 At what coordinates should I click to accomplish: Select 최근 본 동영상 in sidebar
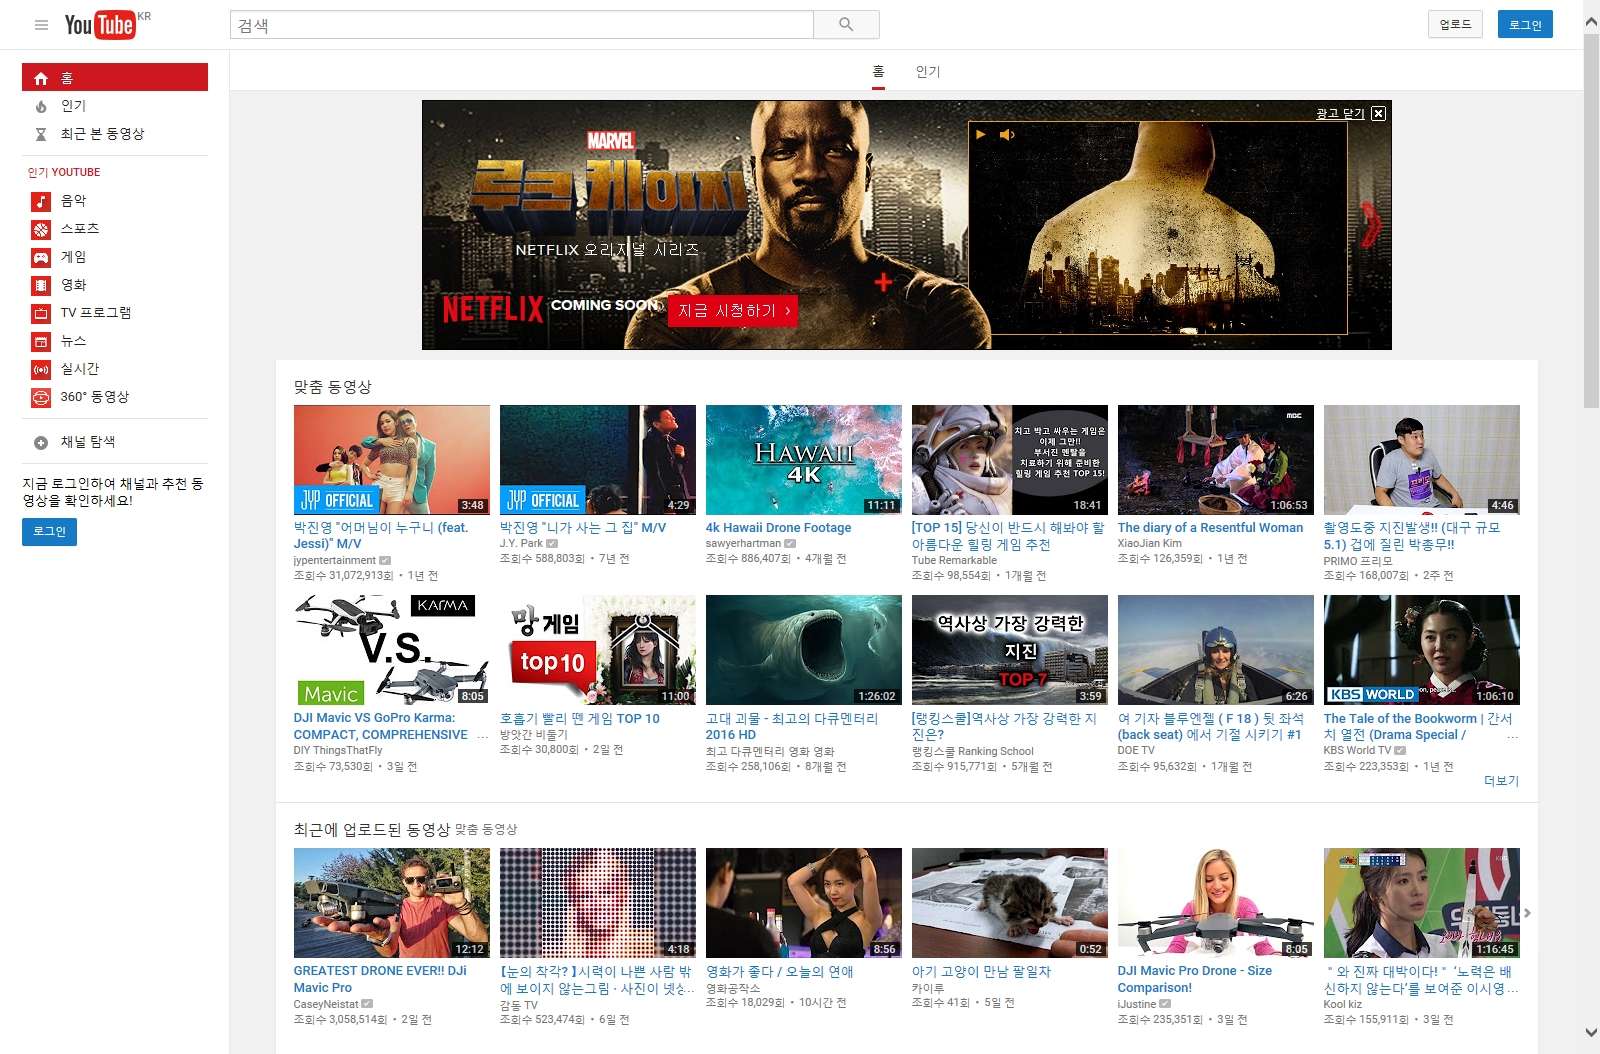click(x=102, y=134)
